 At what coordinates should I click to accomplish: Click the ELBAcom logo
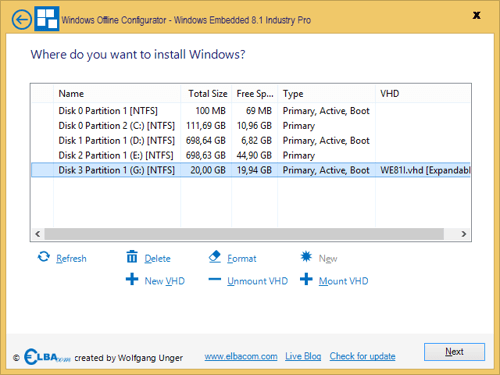pyautogui.click(x=47, y=357)
